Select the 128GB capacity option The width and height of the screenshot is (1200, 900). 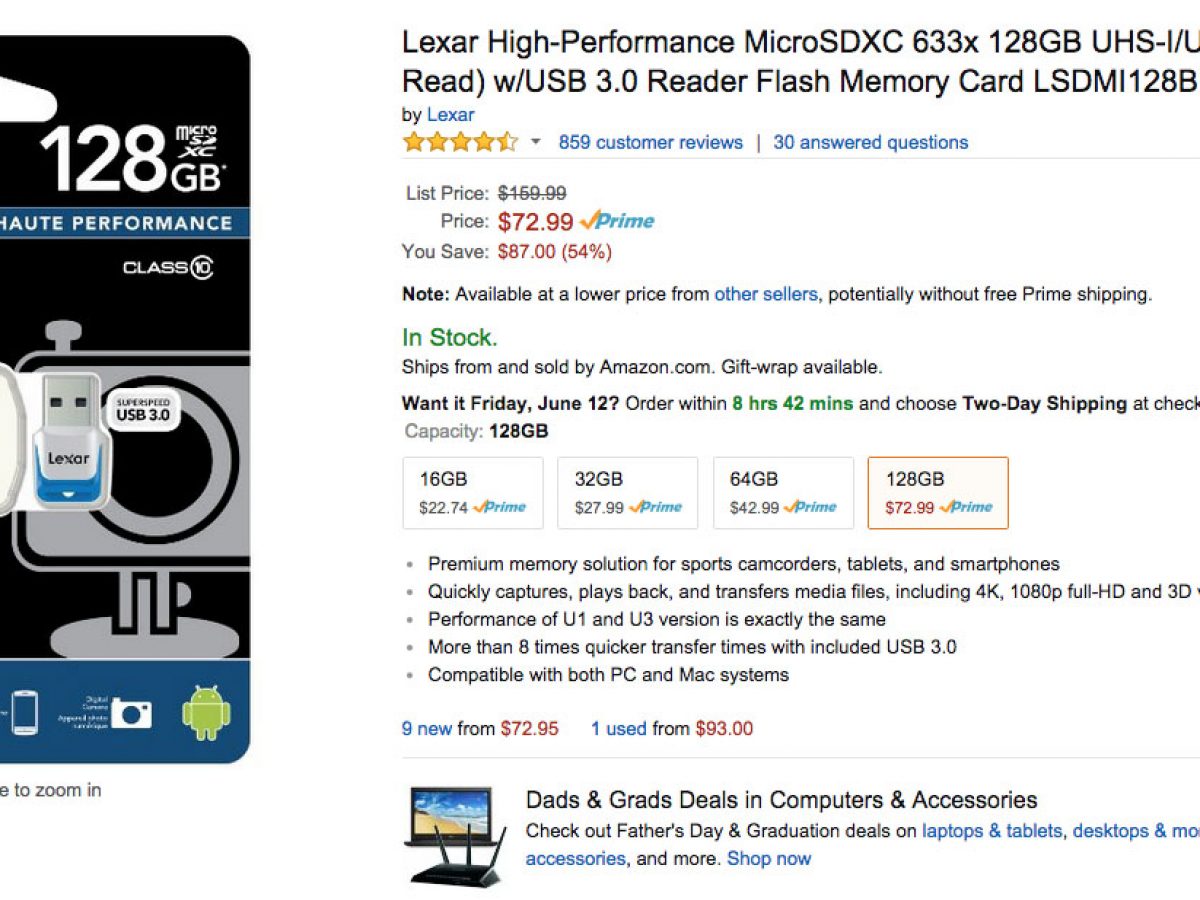click(x=938, y=492)
